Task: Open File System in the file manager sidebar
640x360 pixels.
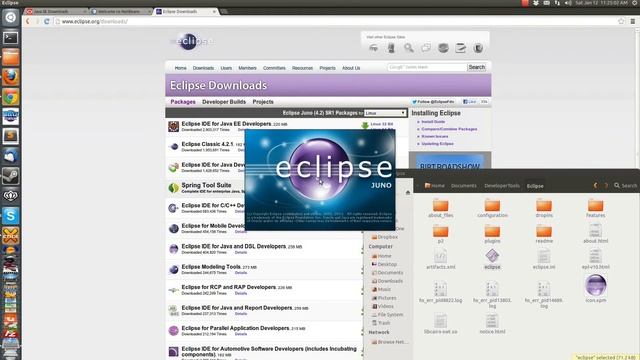Action: coord(387,315)
